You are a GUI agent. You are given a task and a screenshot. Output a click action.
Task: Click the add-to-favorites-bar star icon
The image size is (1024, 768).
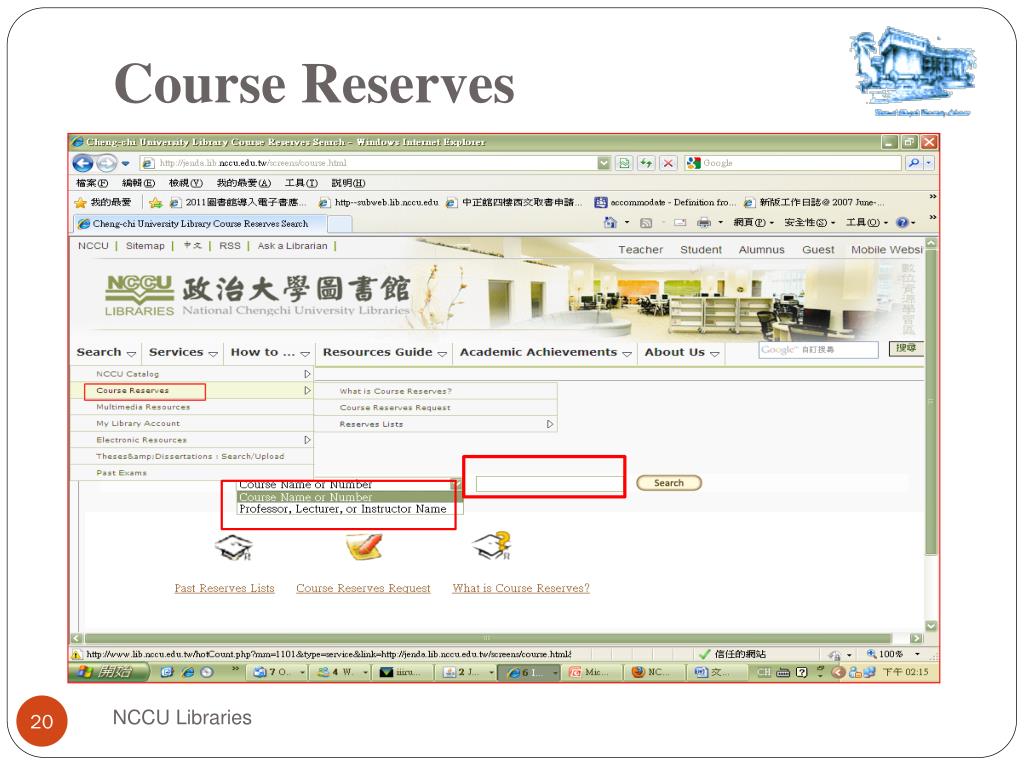[155, 202]
